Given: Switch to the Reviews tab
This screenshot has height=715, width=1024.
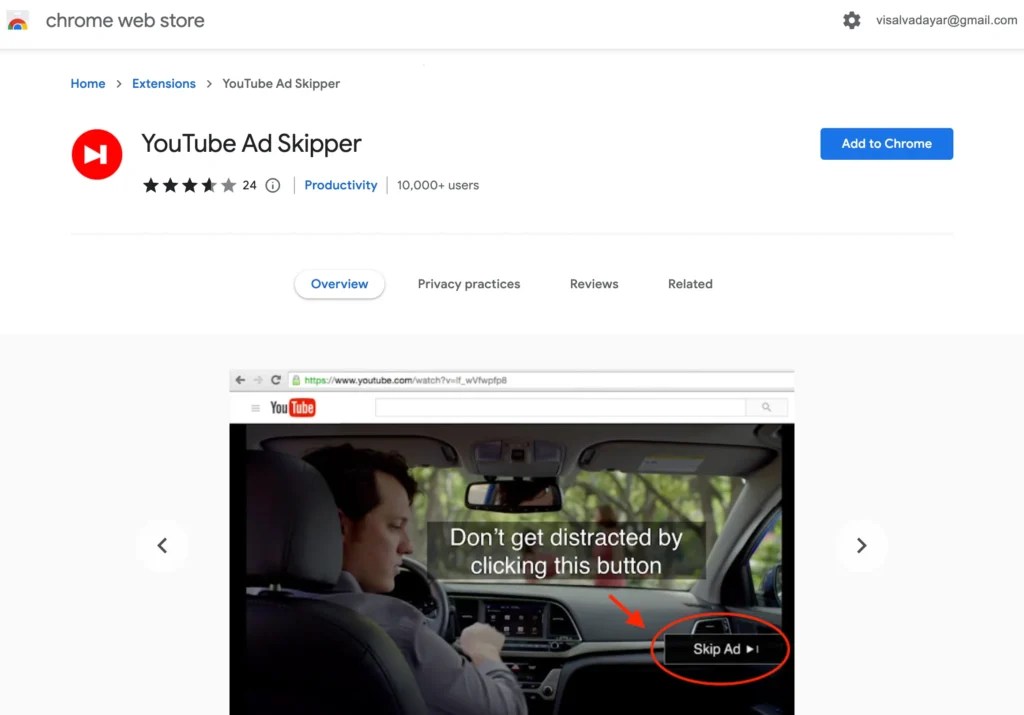Looking at the screenshot, I should (x=593, y=284).
